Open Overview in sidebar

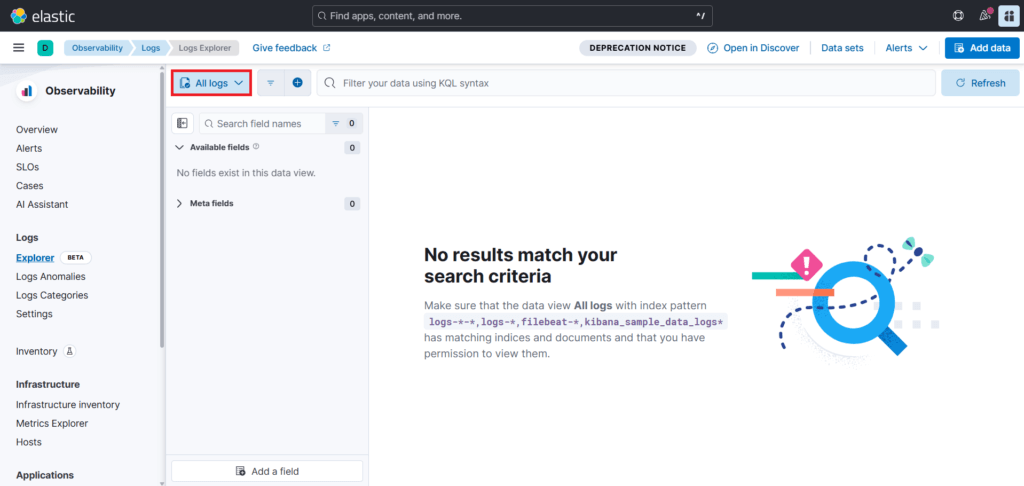point(37,129)
